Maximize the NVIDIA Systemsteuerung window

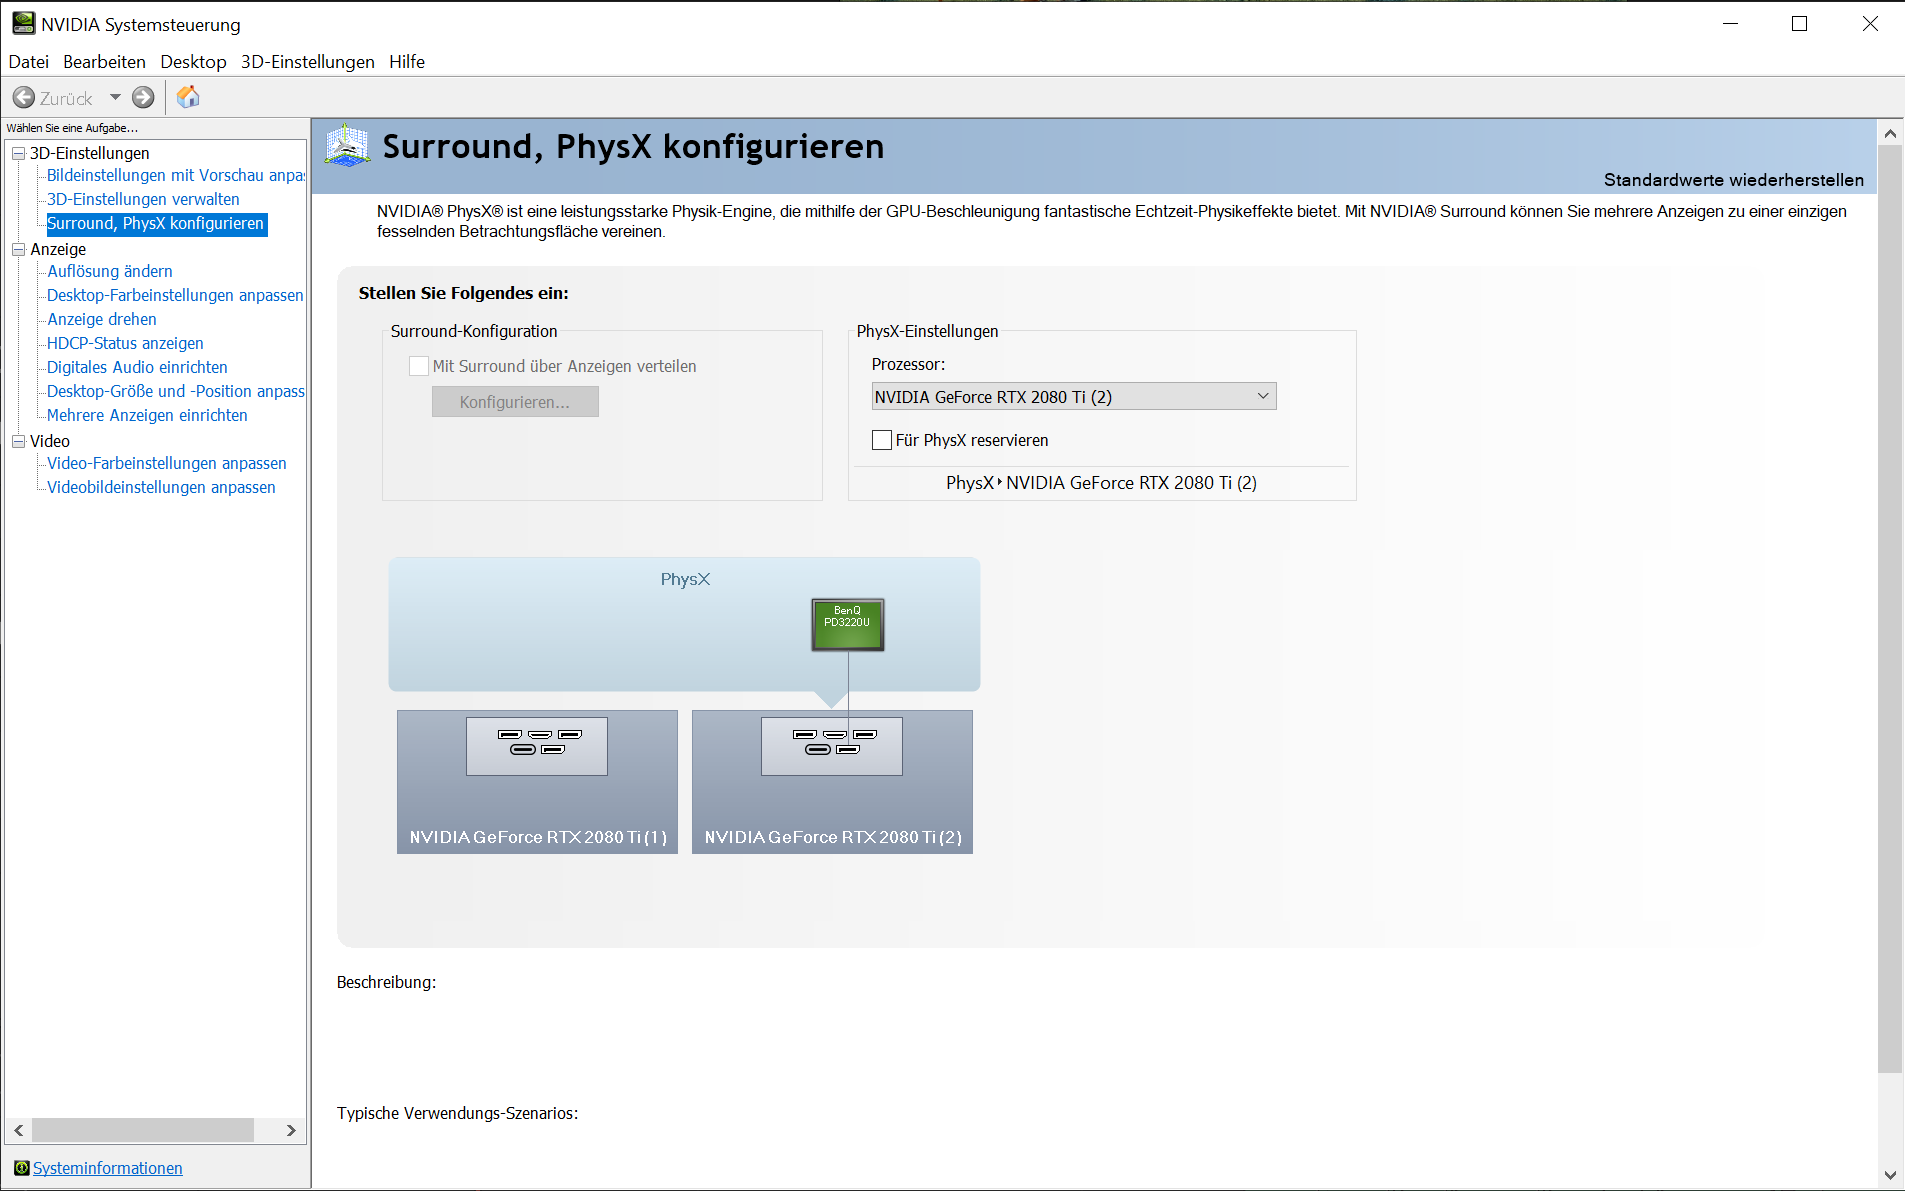pos(1800,23)
